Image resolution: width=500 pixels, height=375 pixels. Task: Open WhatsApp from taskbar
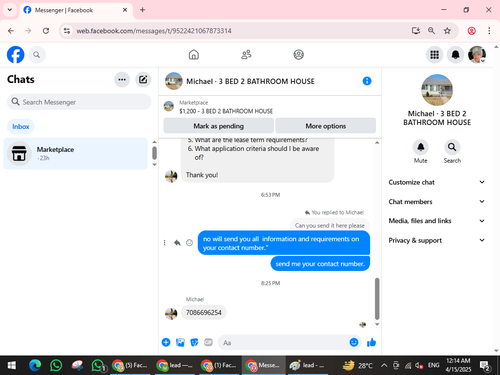click(56, 365)
